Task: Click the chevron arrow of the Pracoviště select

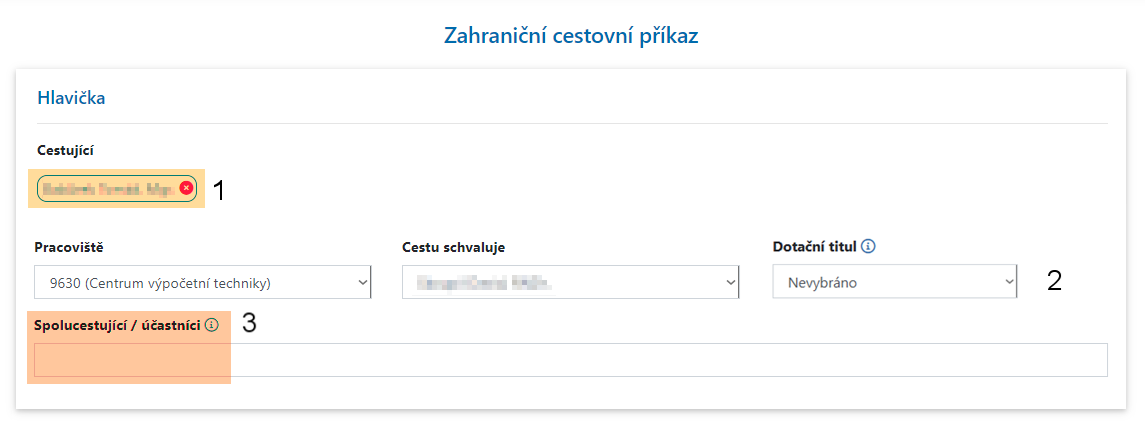Action: click(362, 283)
